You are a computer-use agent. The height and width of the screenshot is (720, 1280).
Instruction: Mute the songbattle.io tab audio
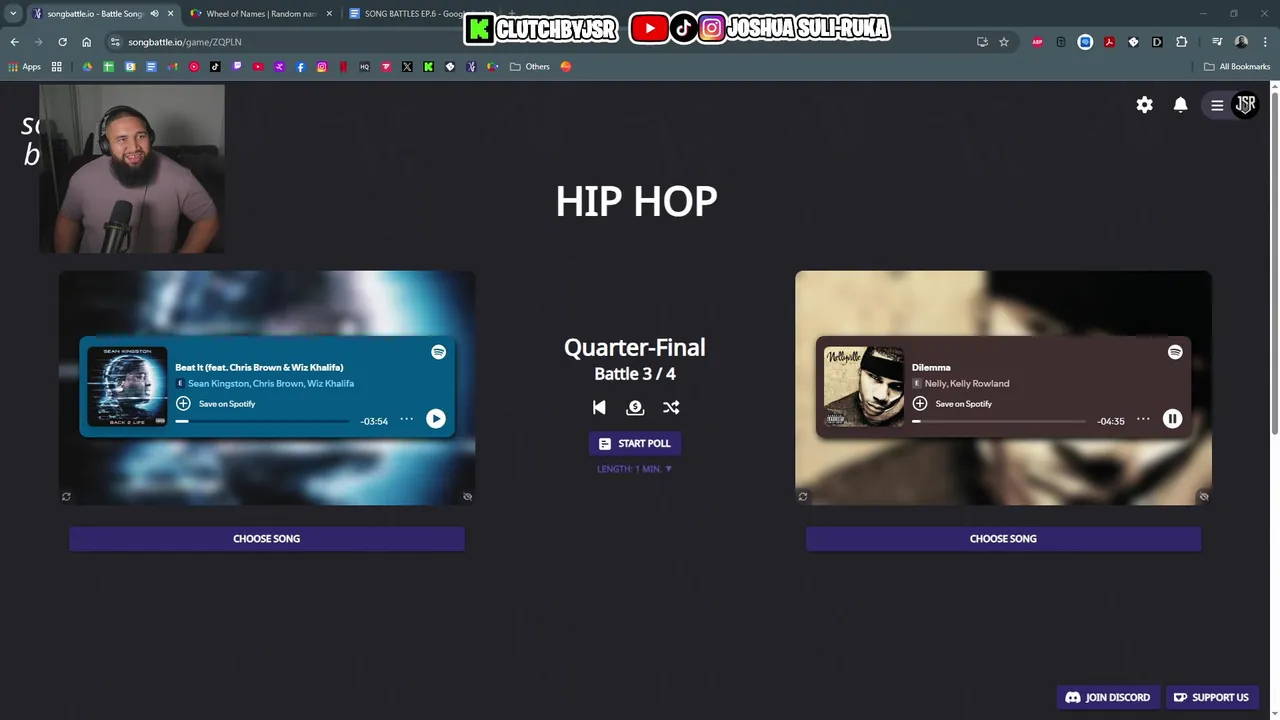[x=154, y=14]
